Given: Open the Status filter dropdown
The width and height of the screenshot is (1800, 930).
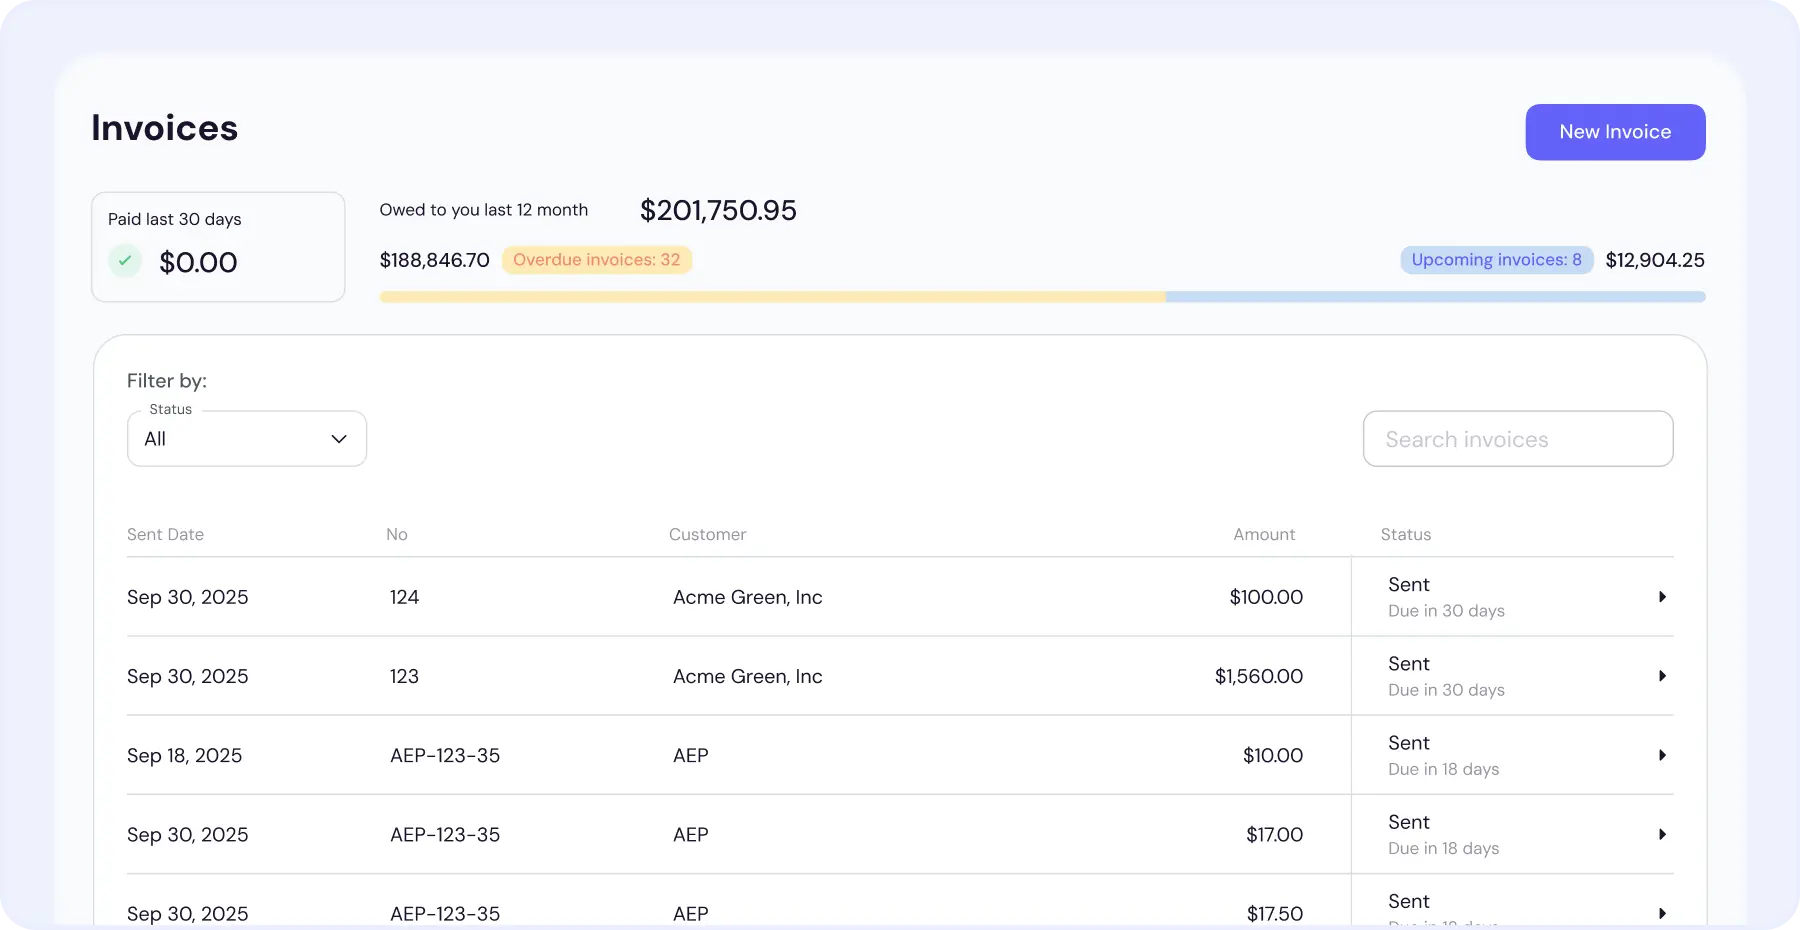Looking at the screenshot, I should [246, 439].
